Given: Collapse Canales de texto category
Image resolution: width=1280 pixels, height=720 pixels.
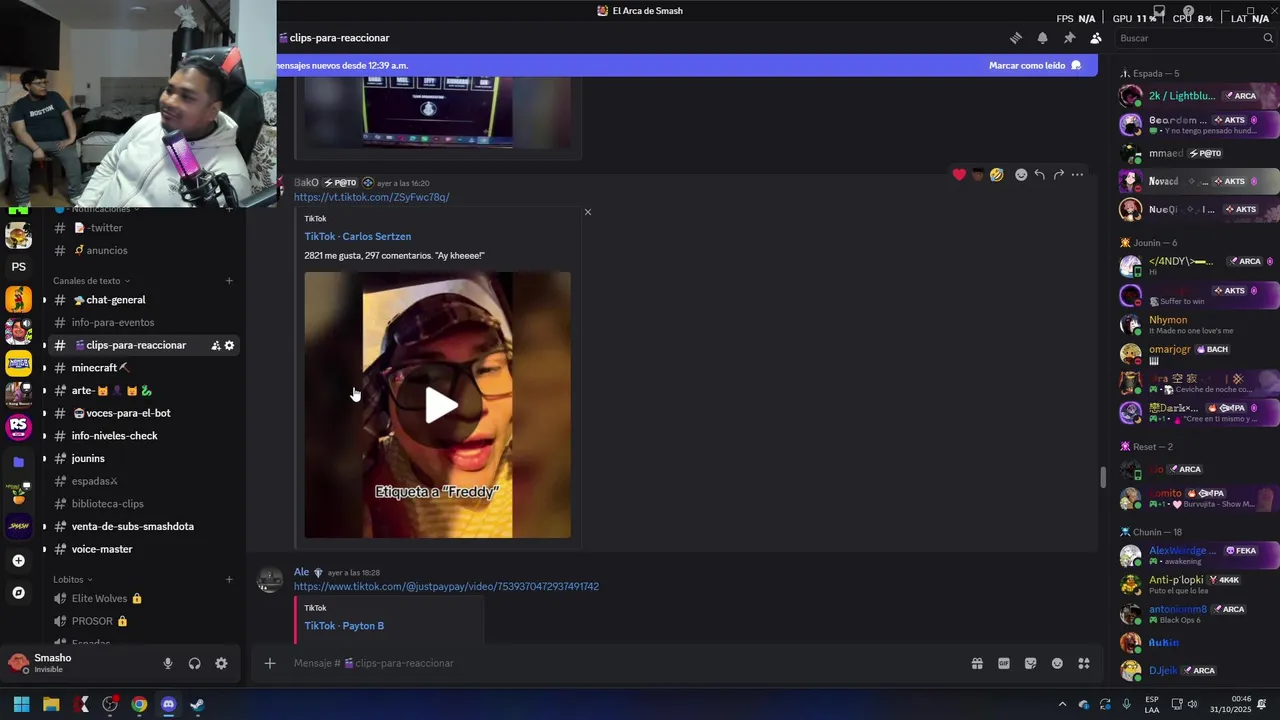Looking at the screenshot, I should 91,281.
